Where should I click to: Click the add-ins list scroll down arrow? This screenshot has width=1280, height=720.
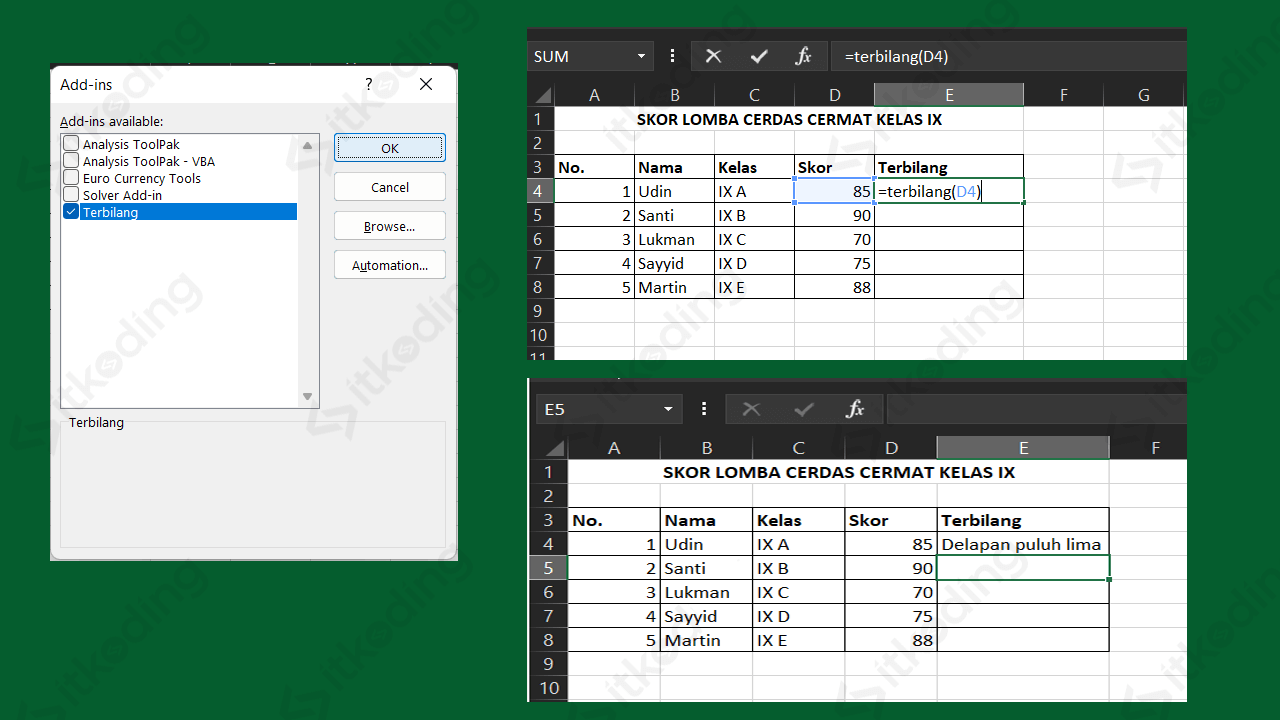click(x=308, y=397)
